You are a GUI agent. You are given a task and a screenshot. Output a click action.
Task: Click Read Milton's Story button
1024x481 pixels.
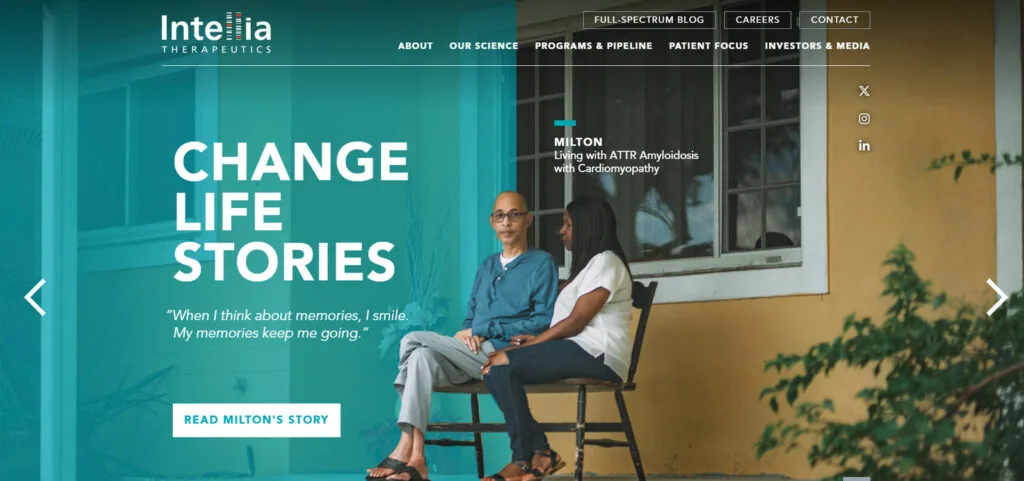(x=257, y=420)
